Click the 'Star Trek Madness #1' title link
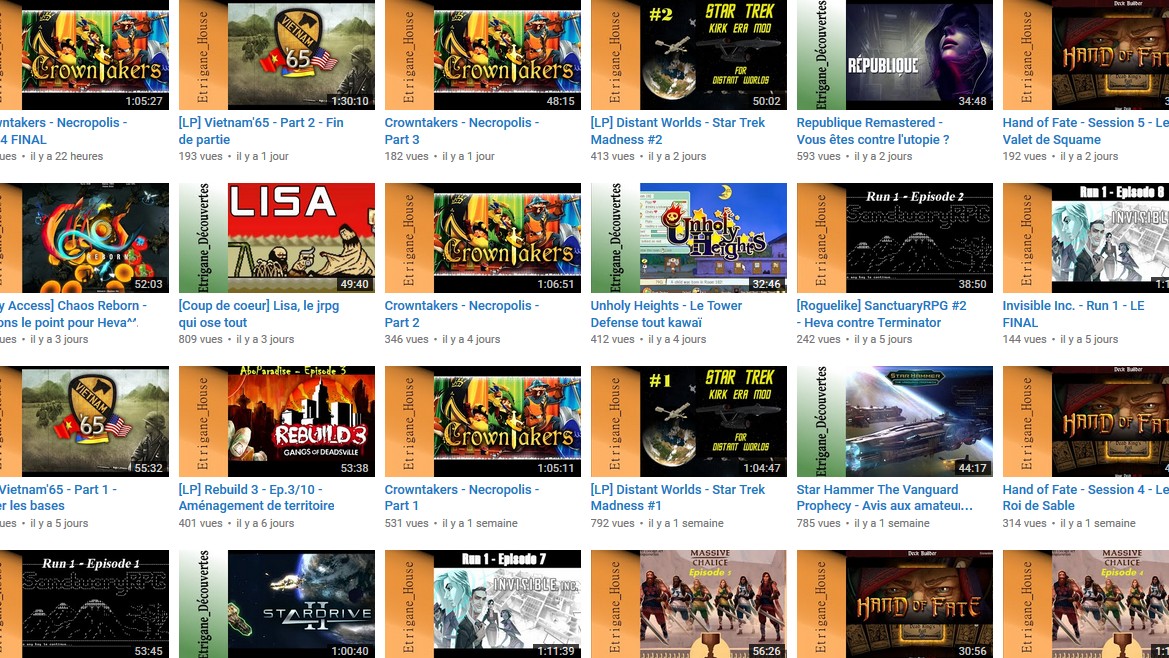The width and height of the screenshot is (1169, 658). 678,497
